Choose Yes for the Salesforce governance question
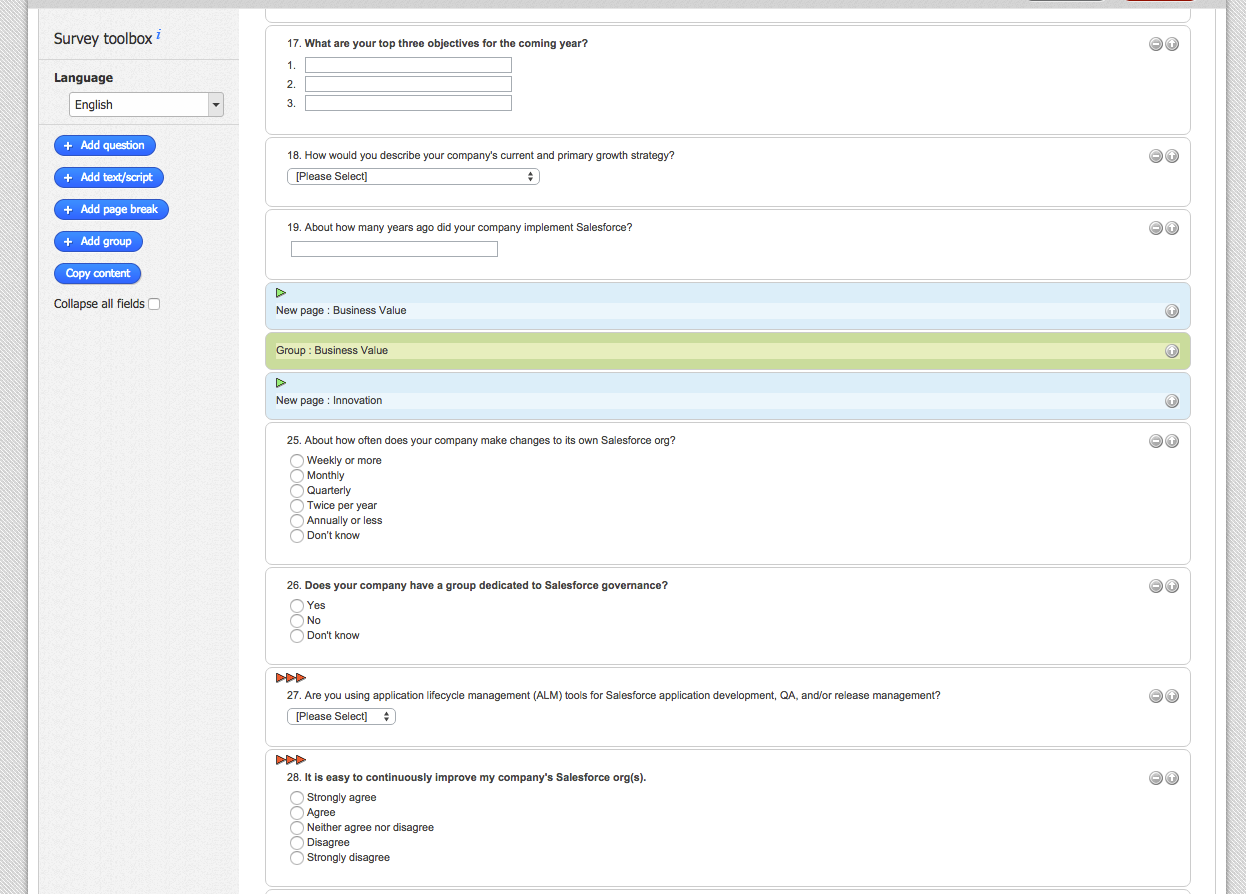This screenshot has height=894, width=1246. click(297, 605)
